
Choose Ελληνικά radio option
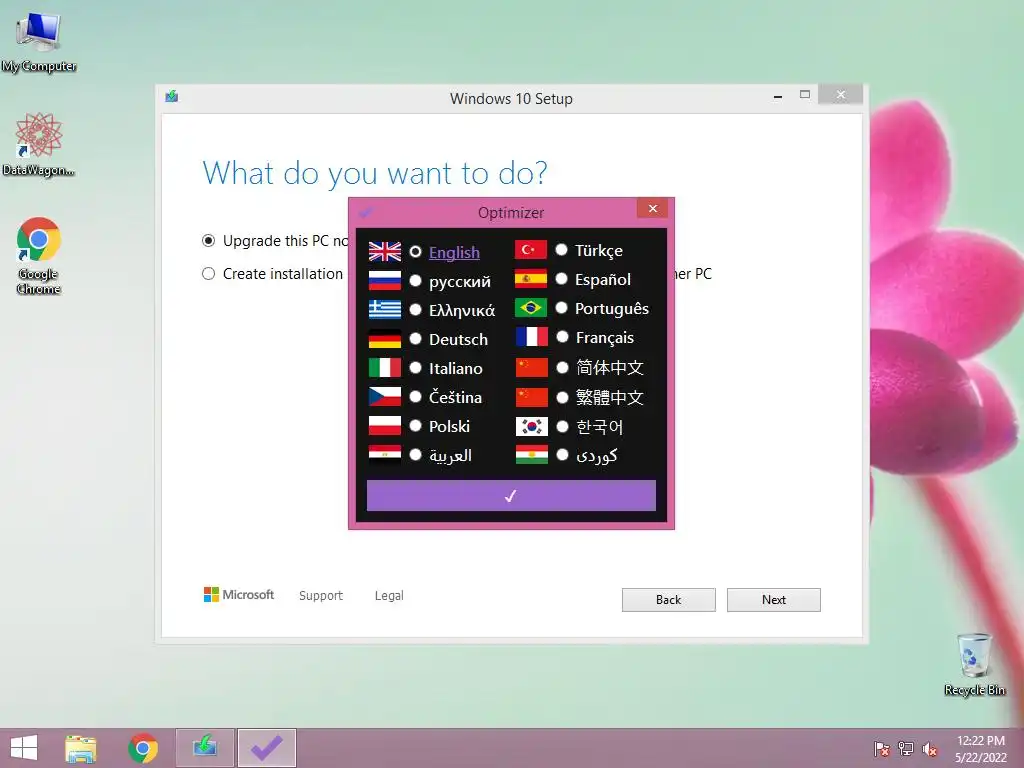[415, 310]
